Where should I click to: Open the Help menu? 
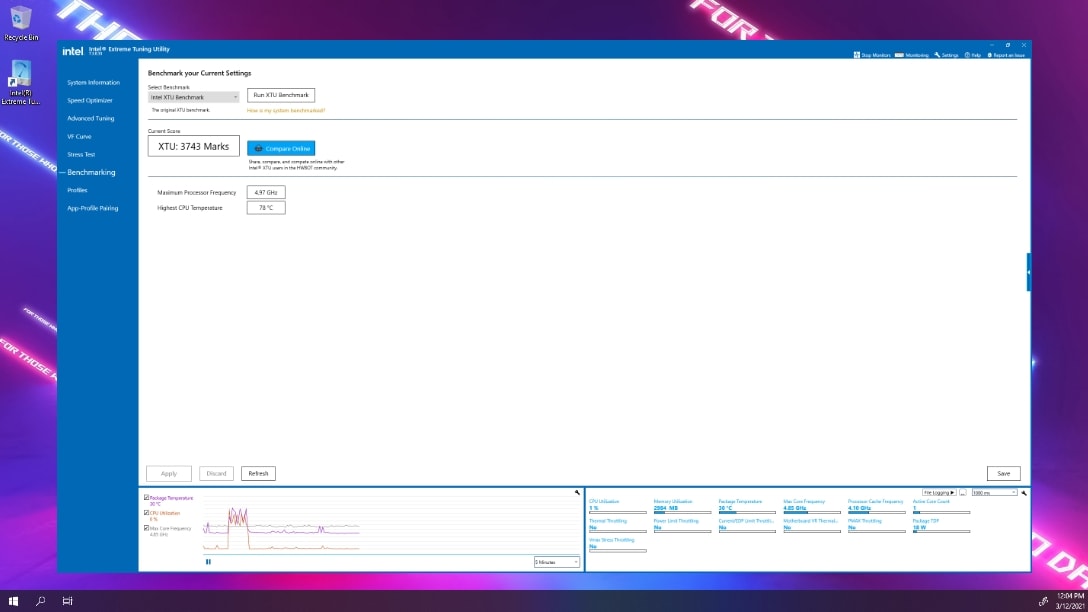click(x=973, y=55)
